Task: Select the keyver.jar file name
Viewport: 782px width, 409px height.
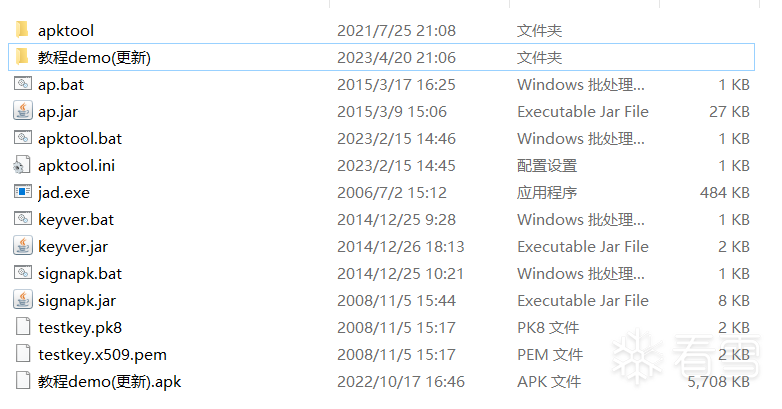Action: (x=73, y=247)
